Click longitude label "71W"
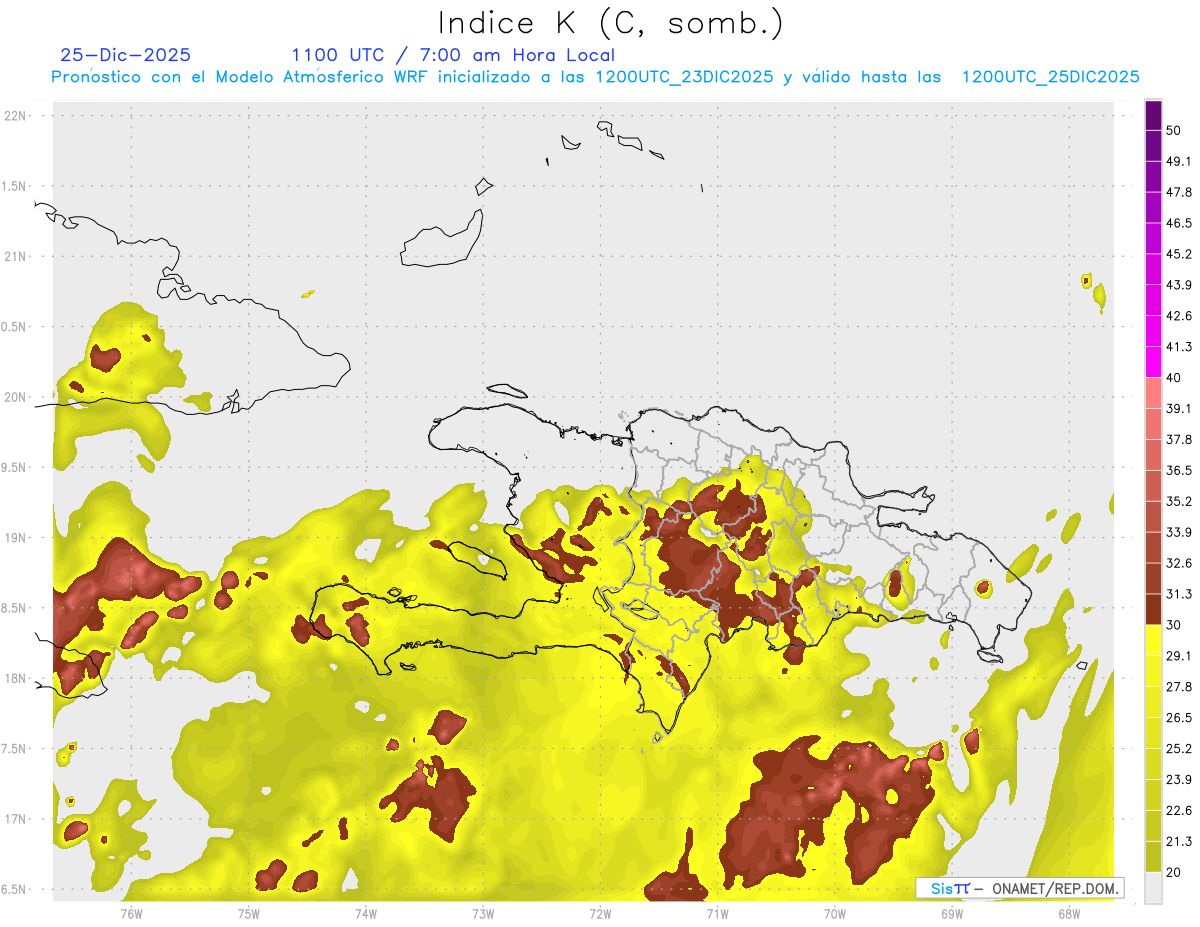Image resolution: width=1200 pixels, height=927 pixels. (x=717, y=914)
